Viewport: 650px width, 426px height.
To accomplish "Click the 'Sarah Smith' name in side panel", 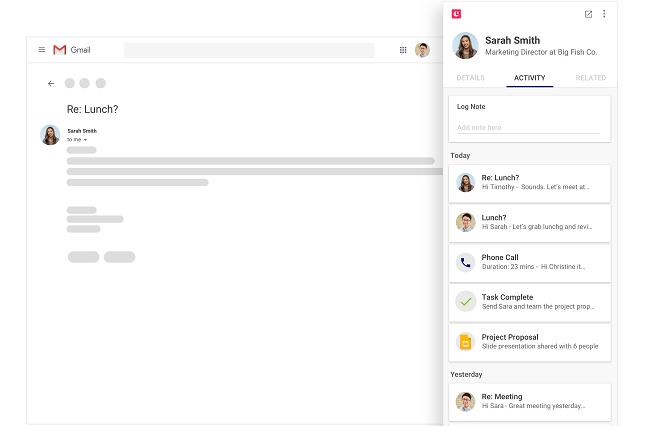I will pyautogui.click(x=512, y=40).
